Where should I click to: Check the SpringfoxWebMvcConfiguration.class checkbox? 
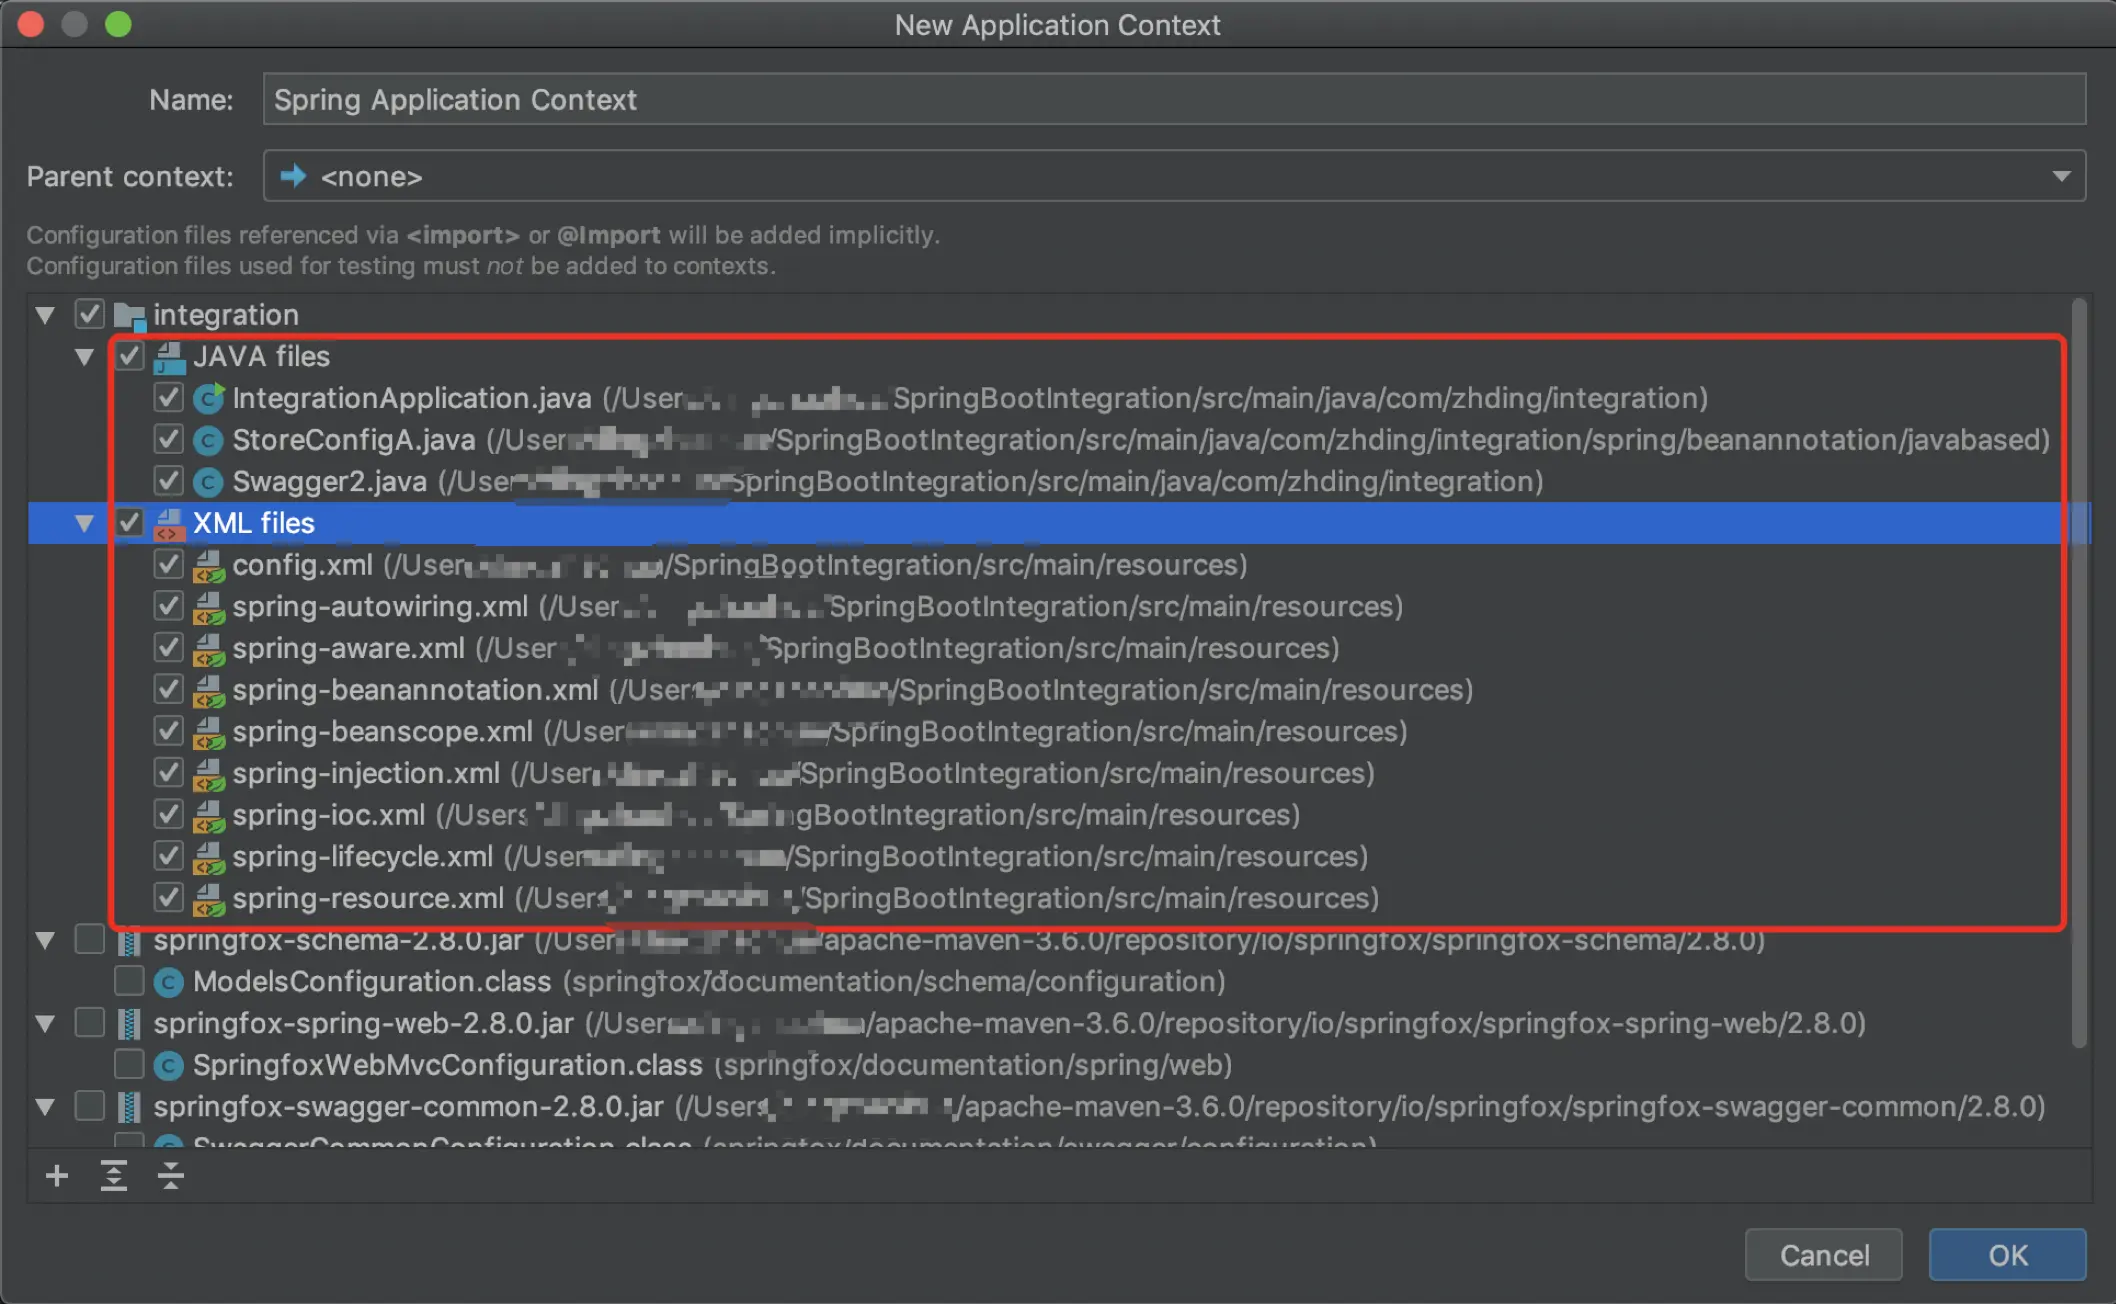pos(129,1065)
